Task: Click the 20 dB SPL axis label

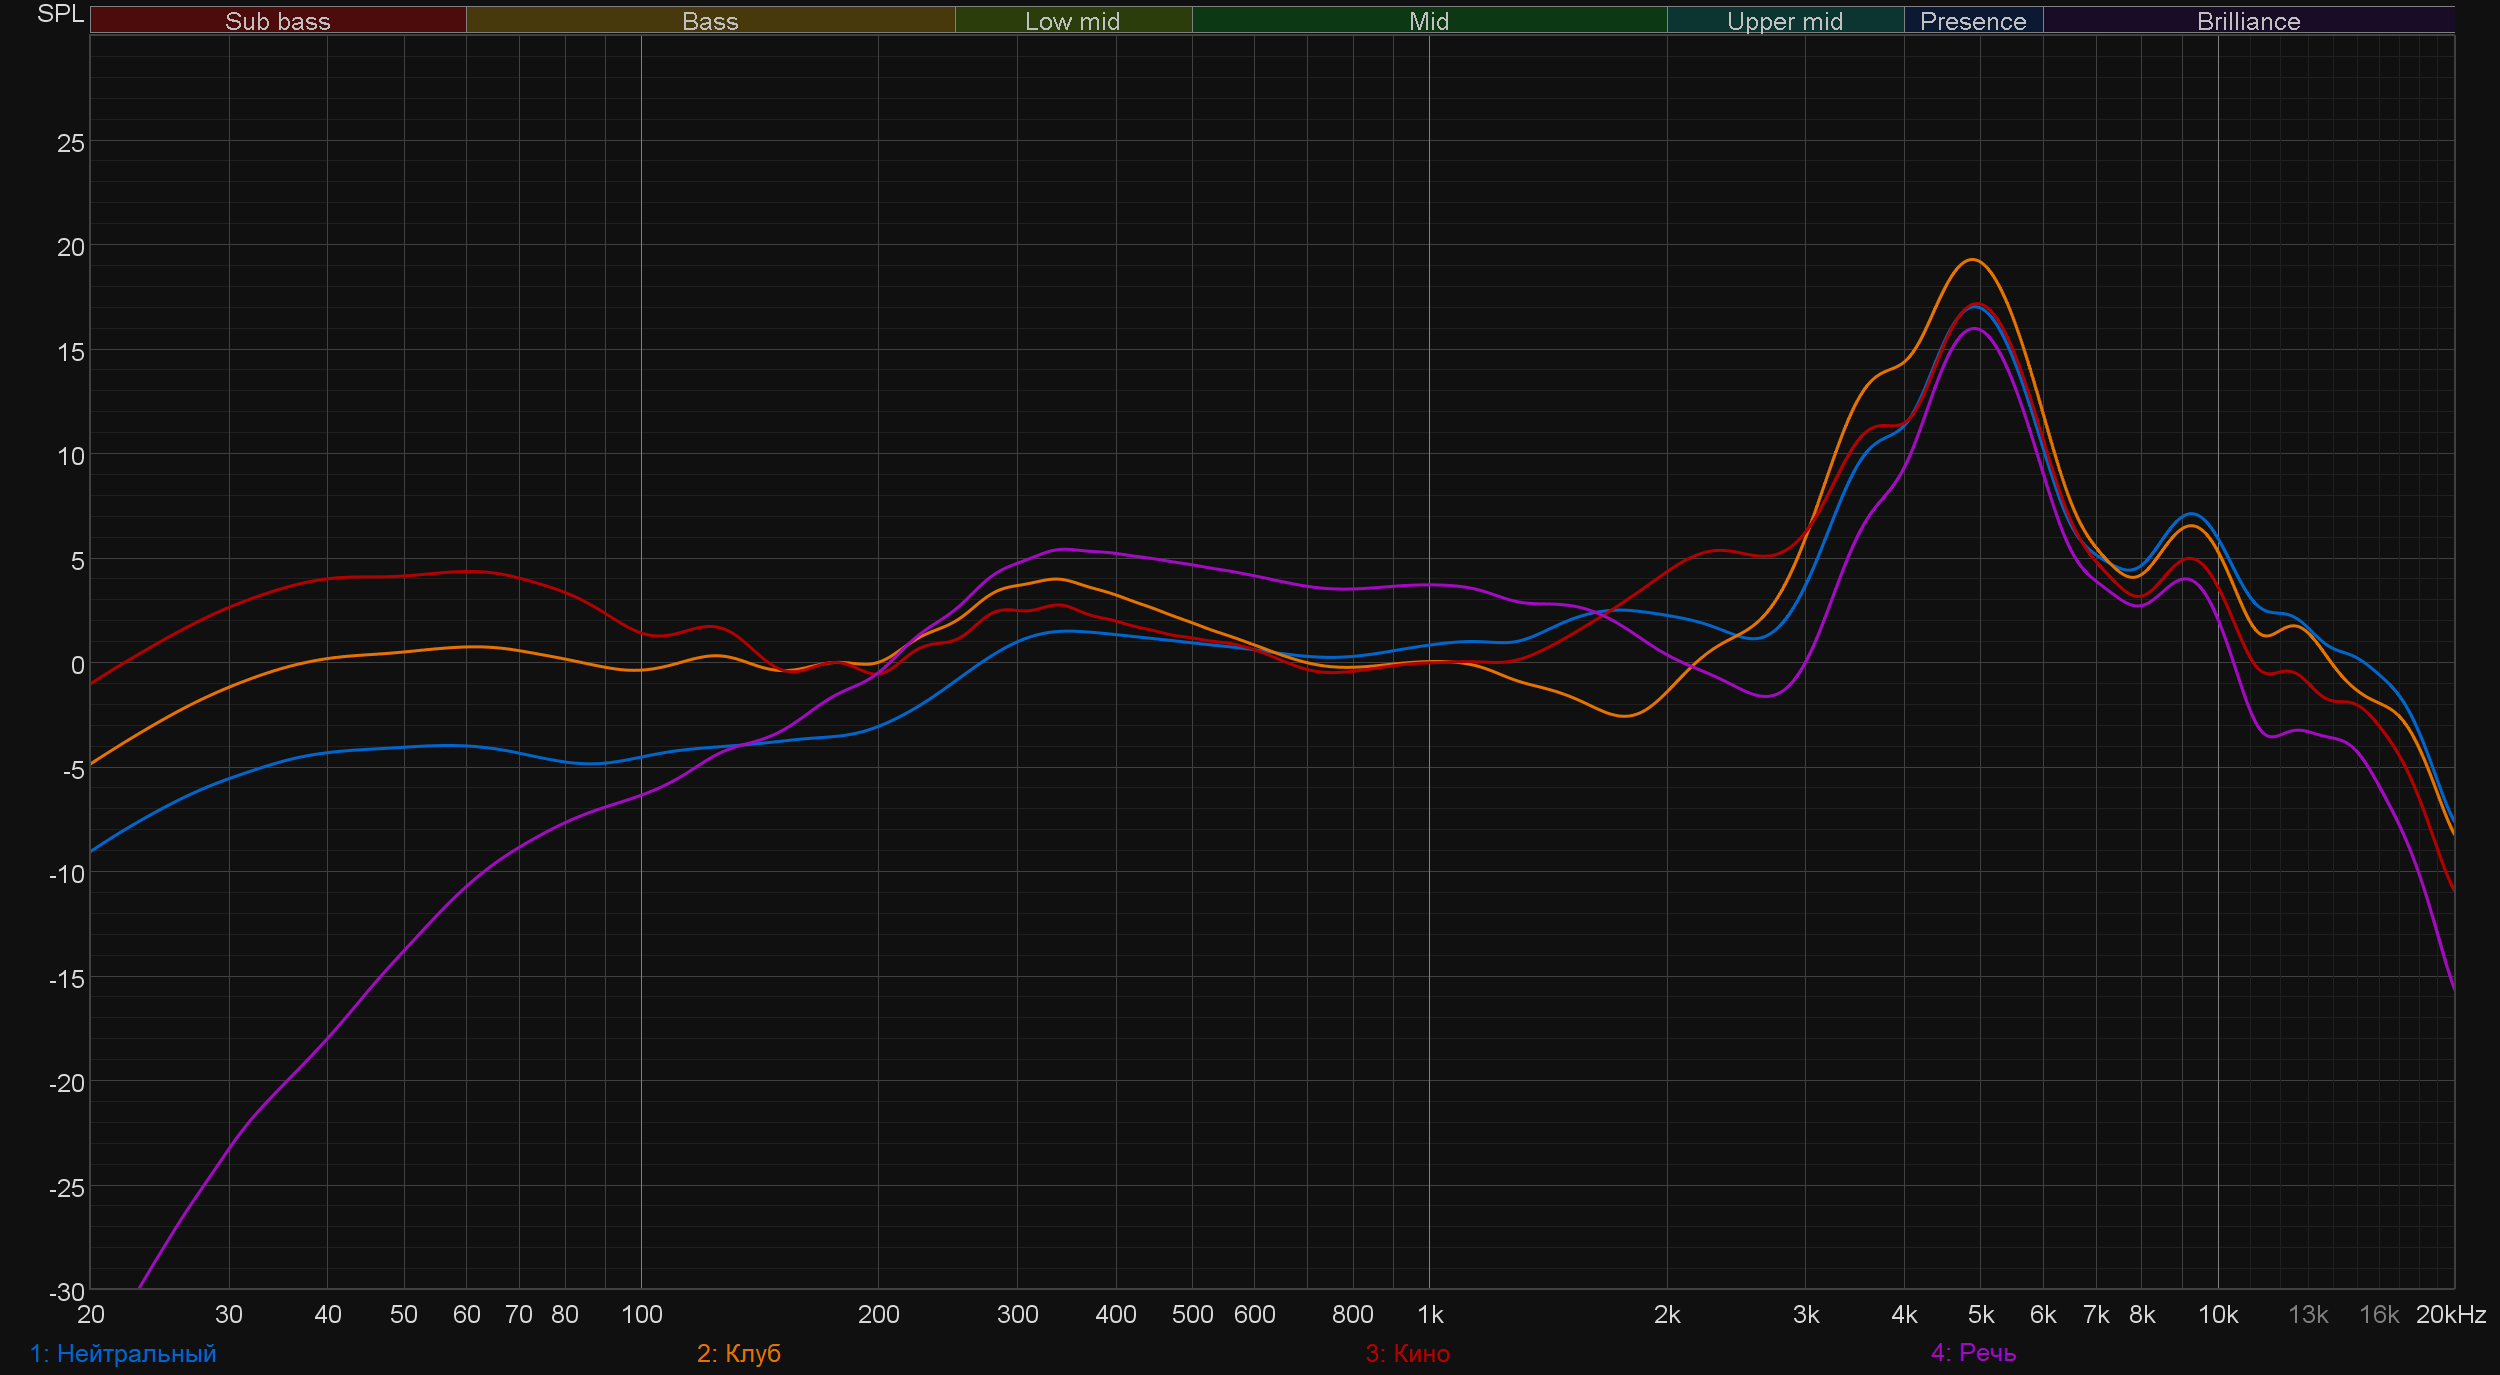Action: [x=71, y=247]
